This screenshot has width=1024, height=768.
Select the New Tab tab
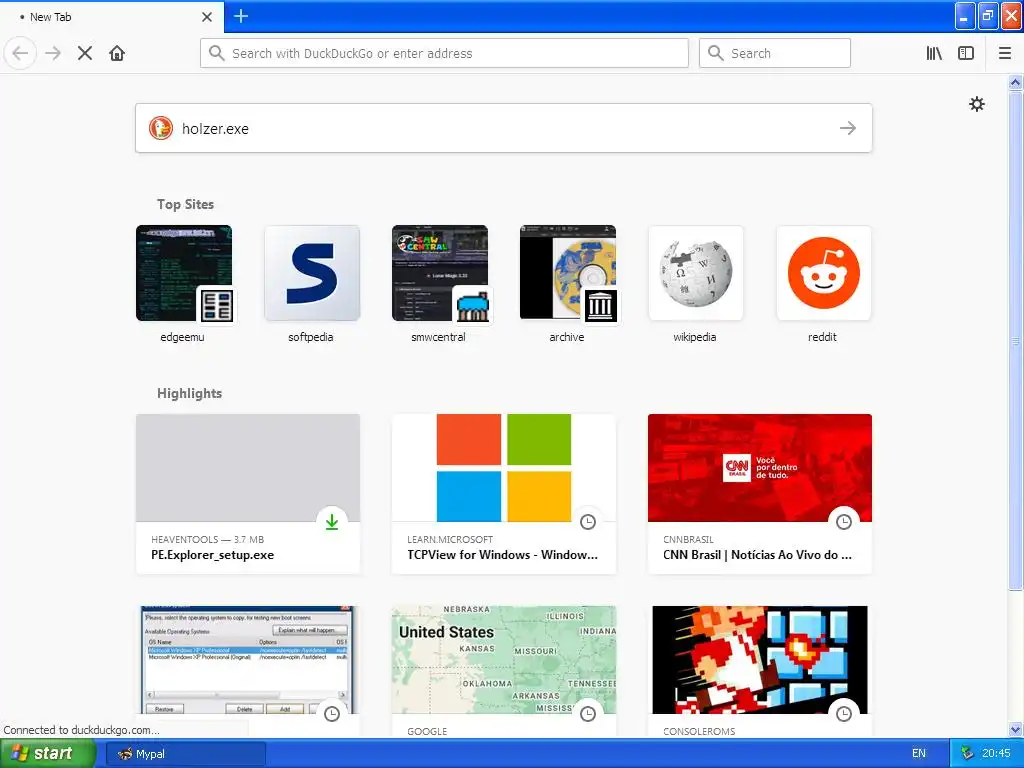point(112,17)
